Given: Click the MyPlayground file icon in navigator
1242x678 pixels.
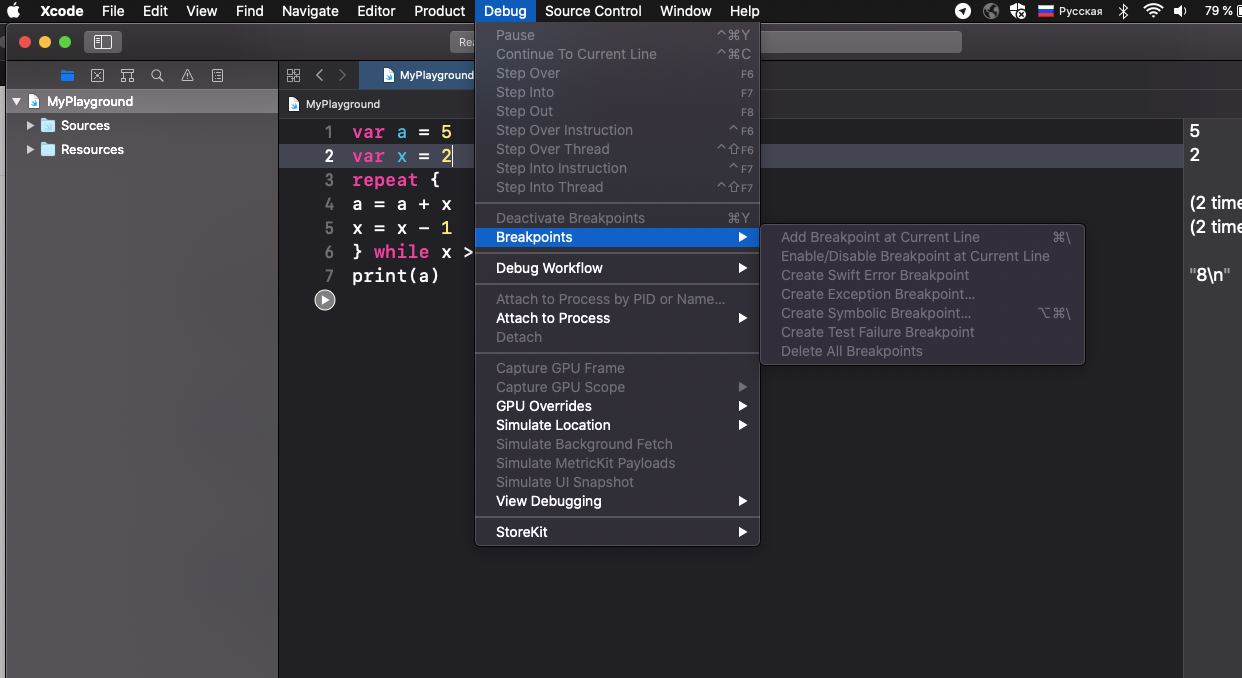Looking at the screenshot, I should click(x=34, y=101).
